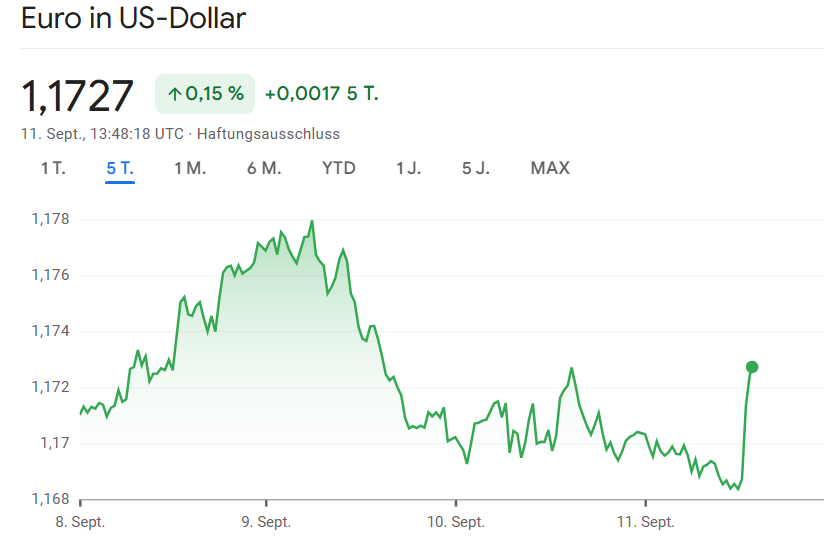
Task: Select the 5 T. range tab
Action: point(120,168)
